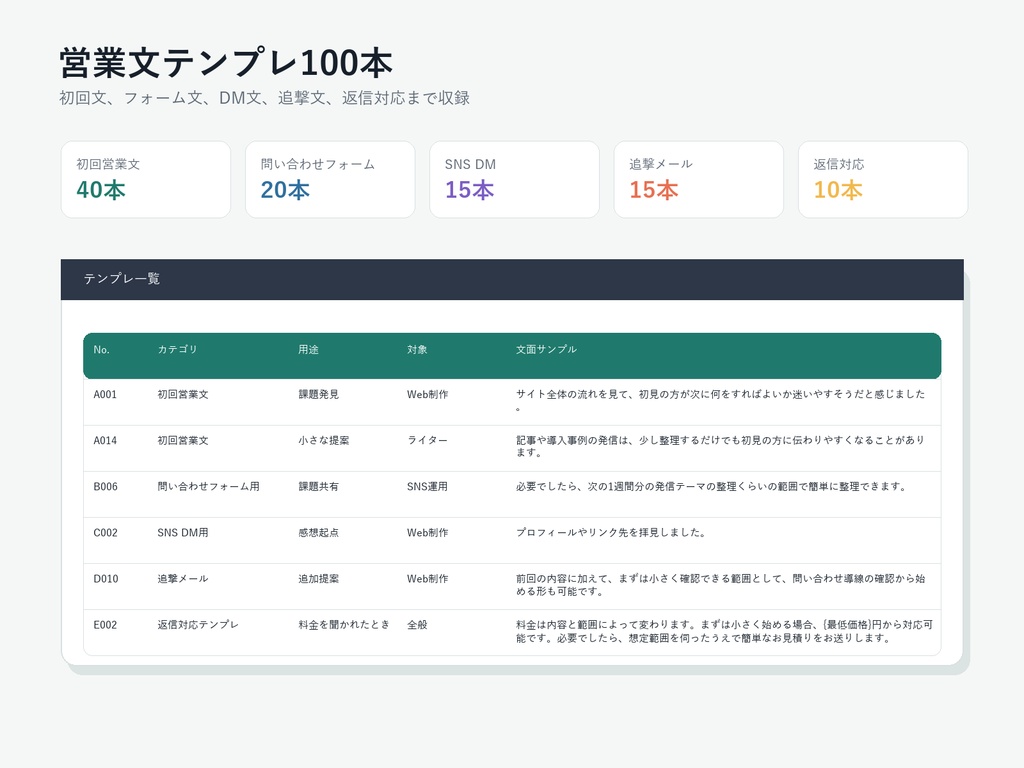This screenshot has width=1024, height=768.
Task: Click the 全般 target cell
Action: click(x=417, y=625)
